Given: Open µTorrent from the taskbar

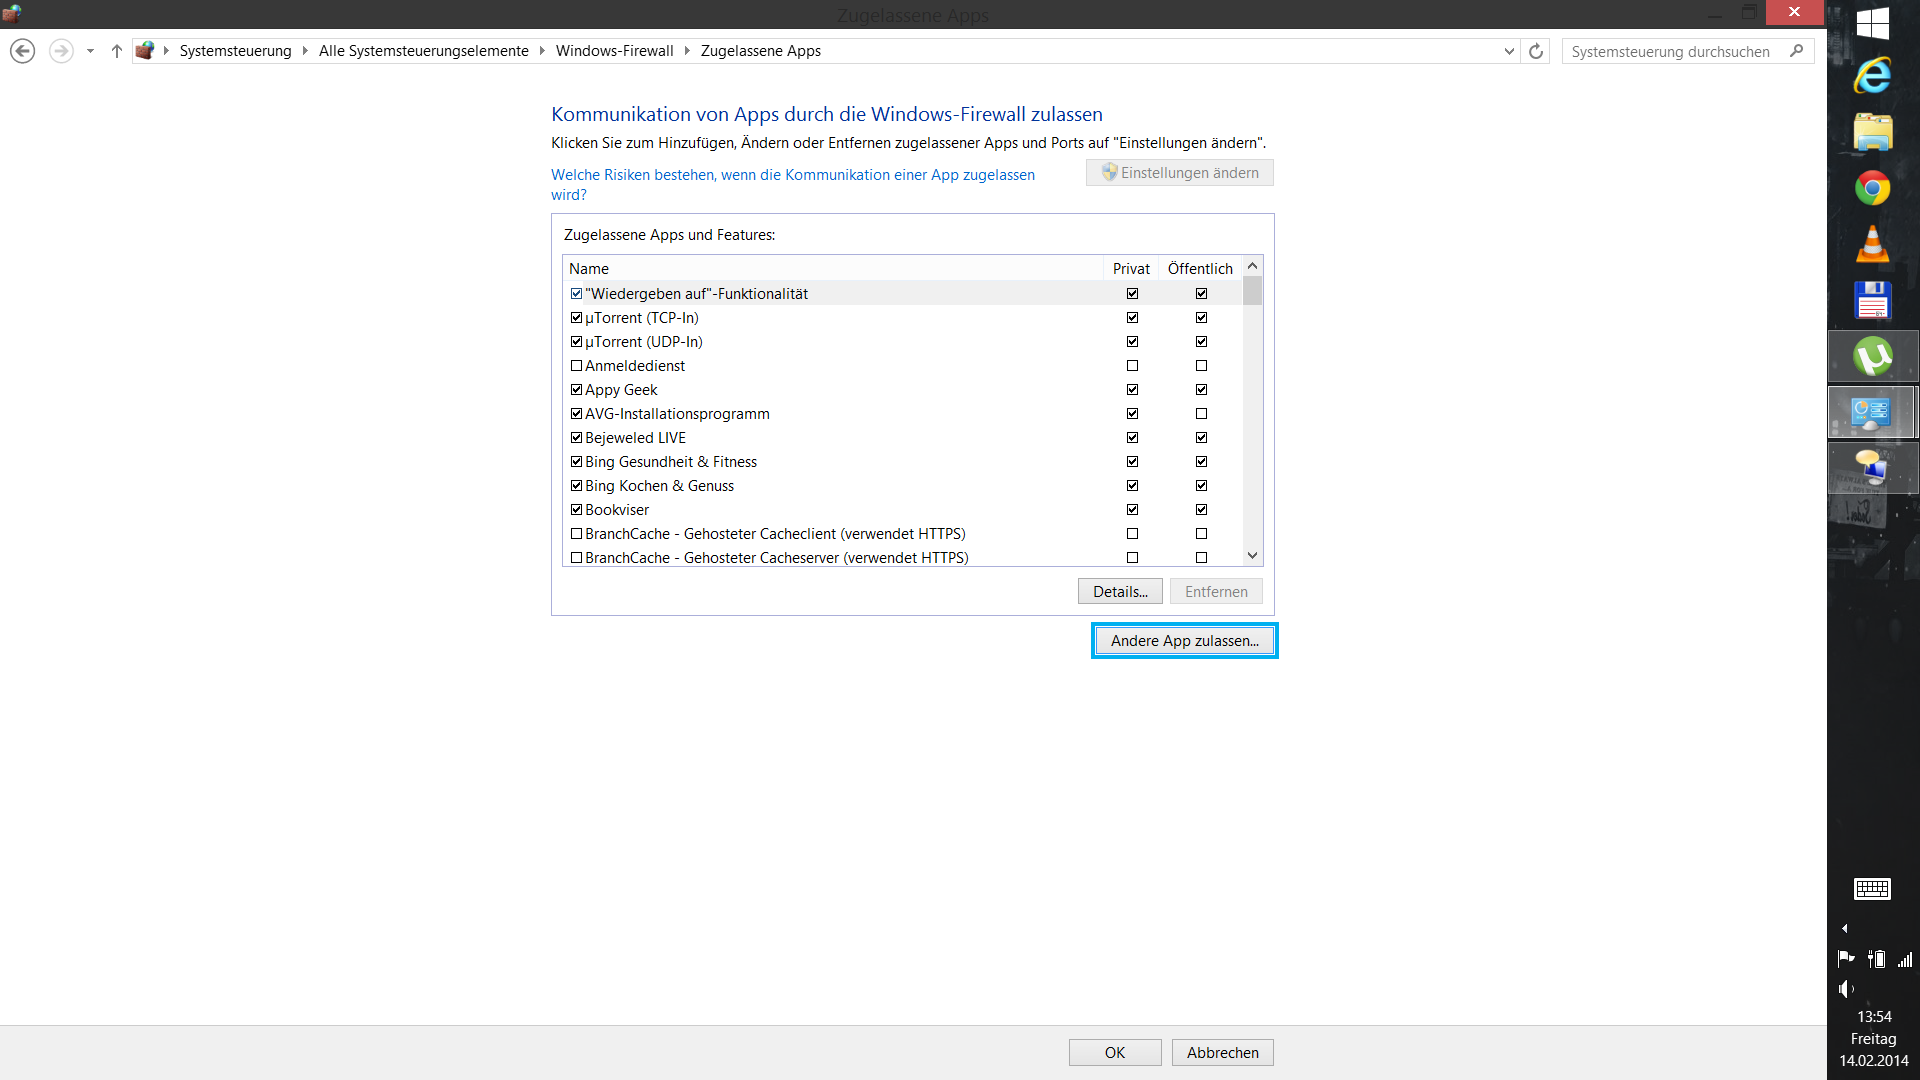Looking at the screenshot, I should (1872, 357).
